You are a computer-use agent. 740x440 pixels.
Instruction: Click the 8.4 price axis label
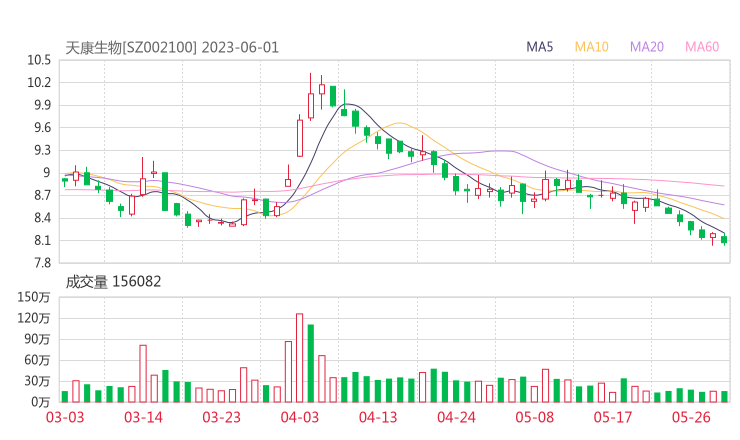[x=42, y=218]
